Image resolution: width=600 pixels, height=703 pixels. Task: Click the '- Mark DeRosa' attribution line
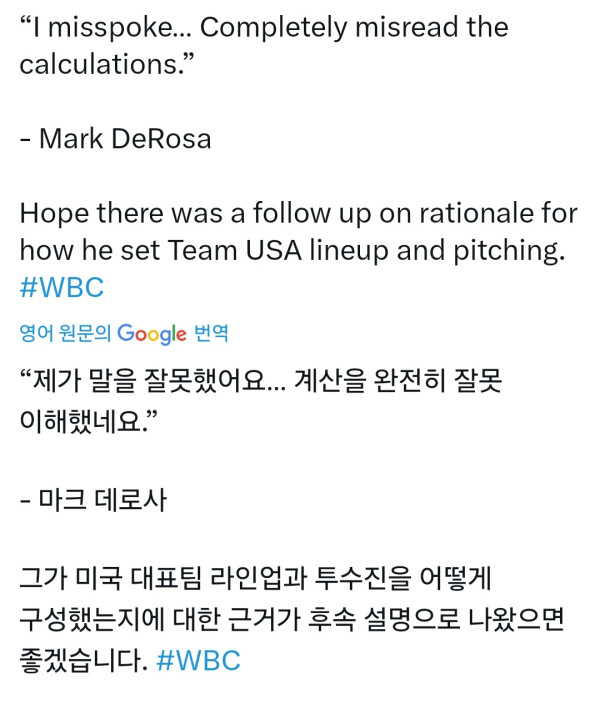[x=115, y=138]
